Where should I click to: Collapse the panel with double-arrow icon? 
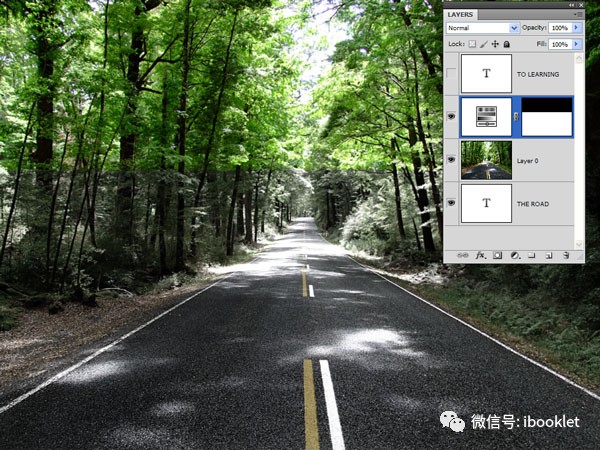pyautogui.click(x=572, y=5)
